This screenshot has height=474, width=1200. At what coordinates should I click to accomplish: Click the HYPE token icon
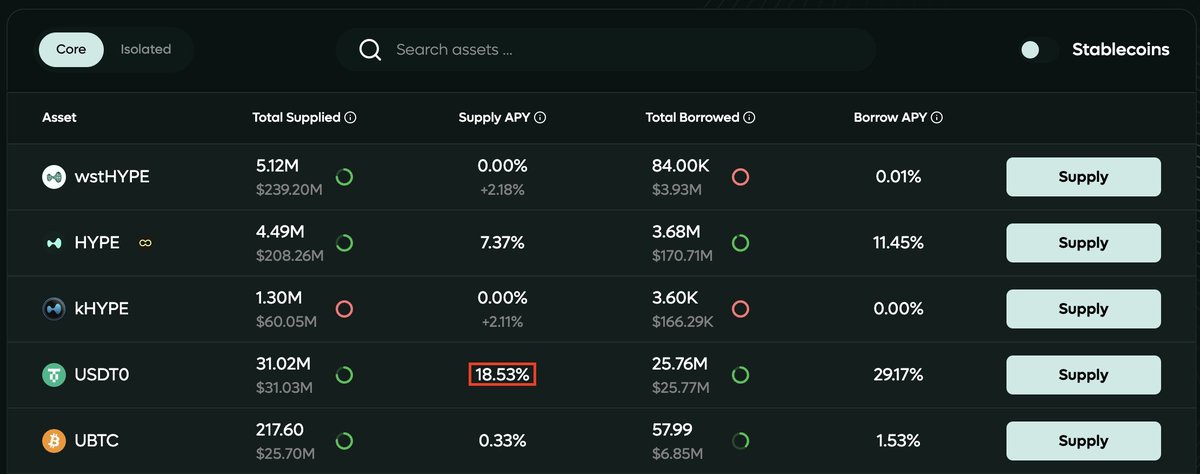coord(54,243)
